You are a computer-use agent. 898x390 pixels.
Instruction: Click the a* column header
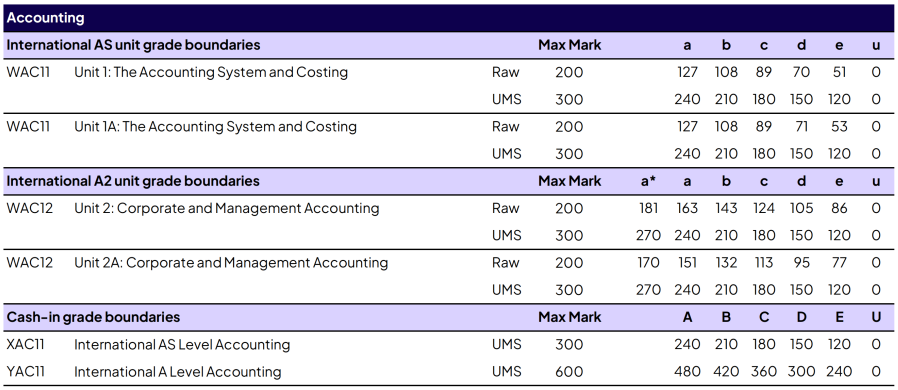coord(648,181)
